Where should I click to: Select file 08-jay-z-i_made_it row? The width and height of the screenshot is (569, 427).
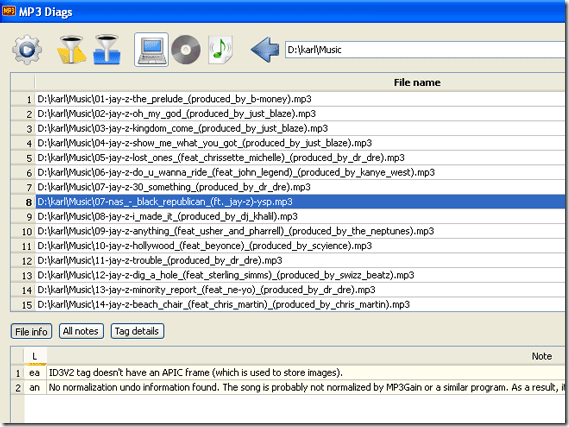(300, 217)
